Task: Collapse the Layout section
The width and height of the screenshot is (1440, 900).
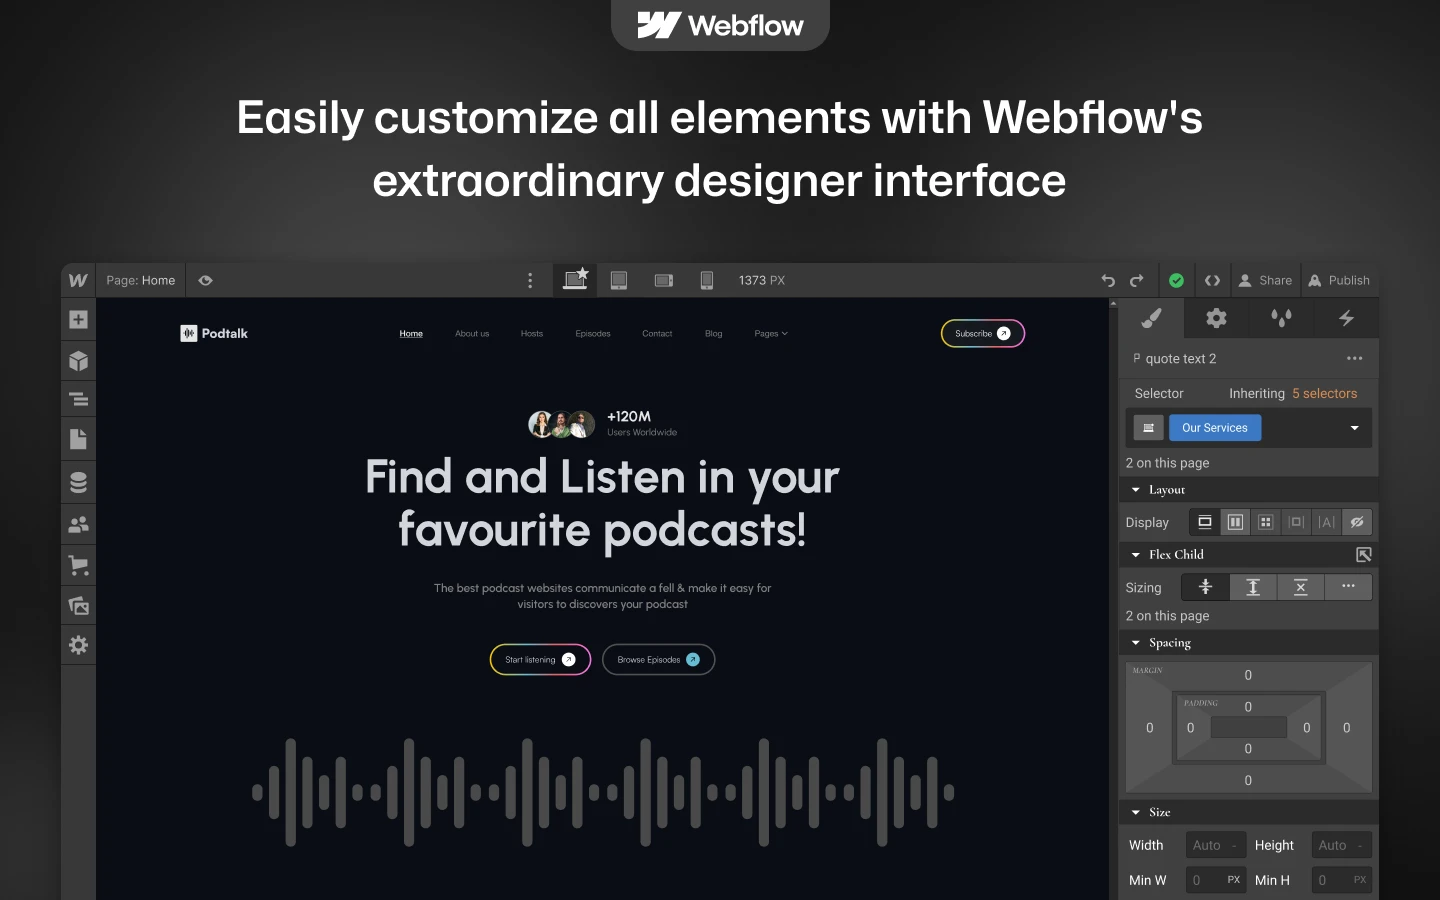Action: pyautogui.click(x=1136, y=490)
